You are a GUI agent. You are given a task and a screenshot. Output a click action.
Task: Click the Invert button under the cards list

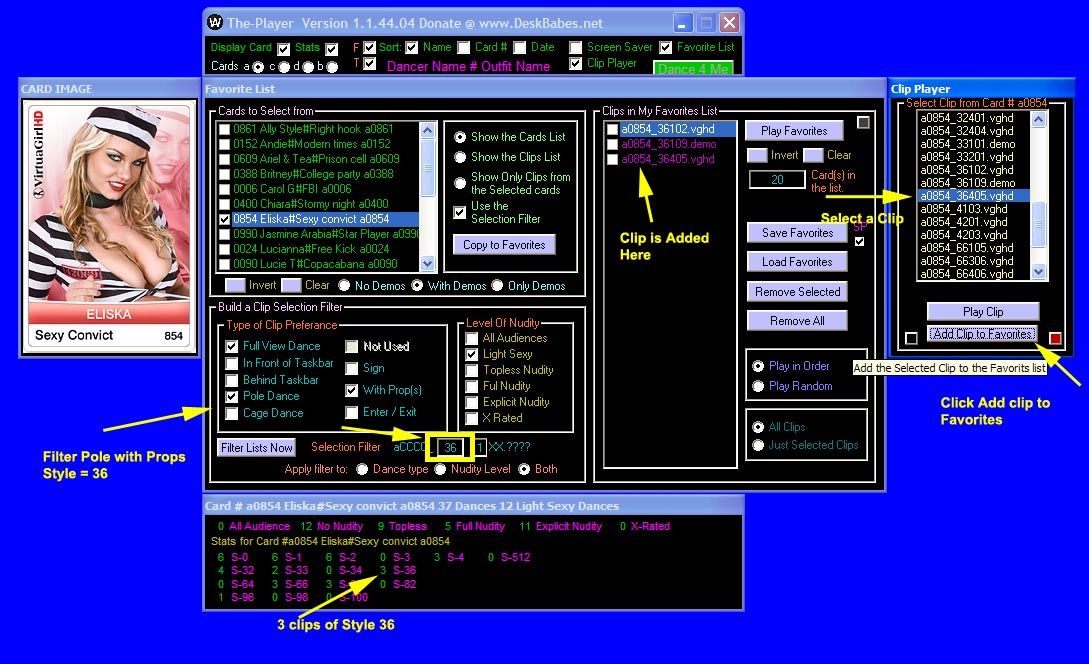pos(235,285)
